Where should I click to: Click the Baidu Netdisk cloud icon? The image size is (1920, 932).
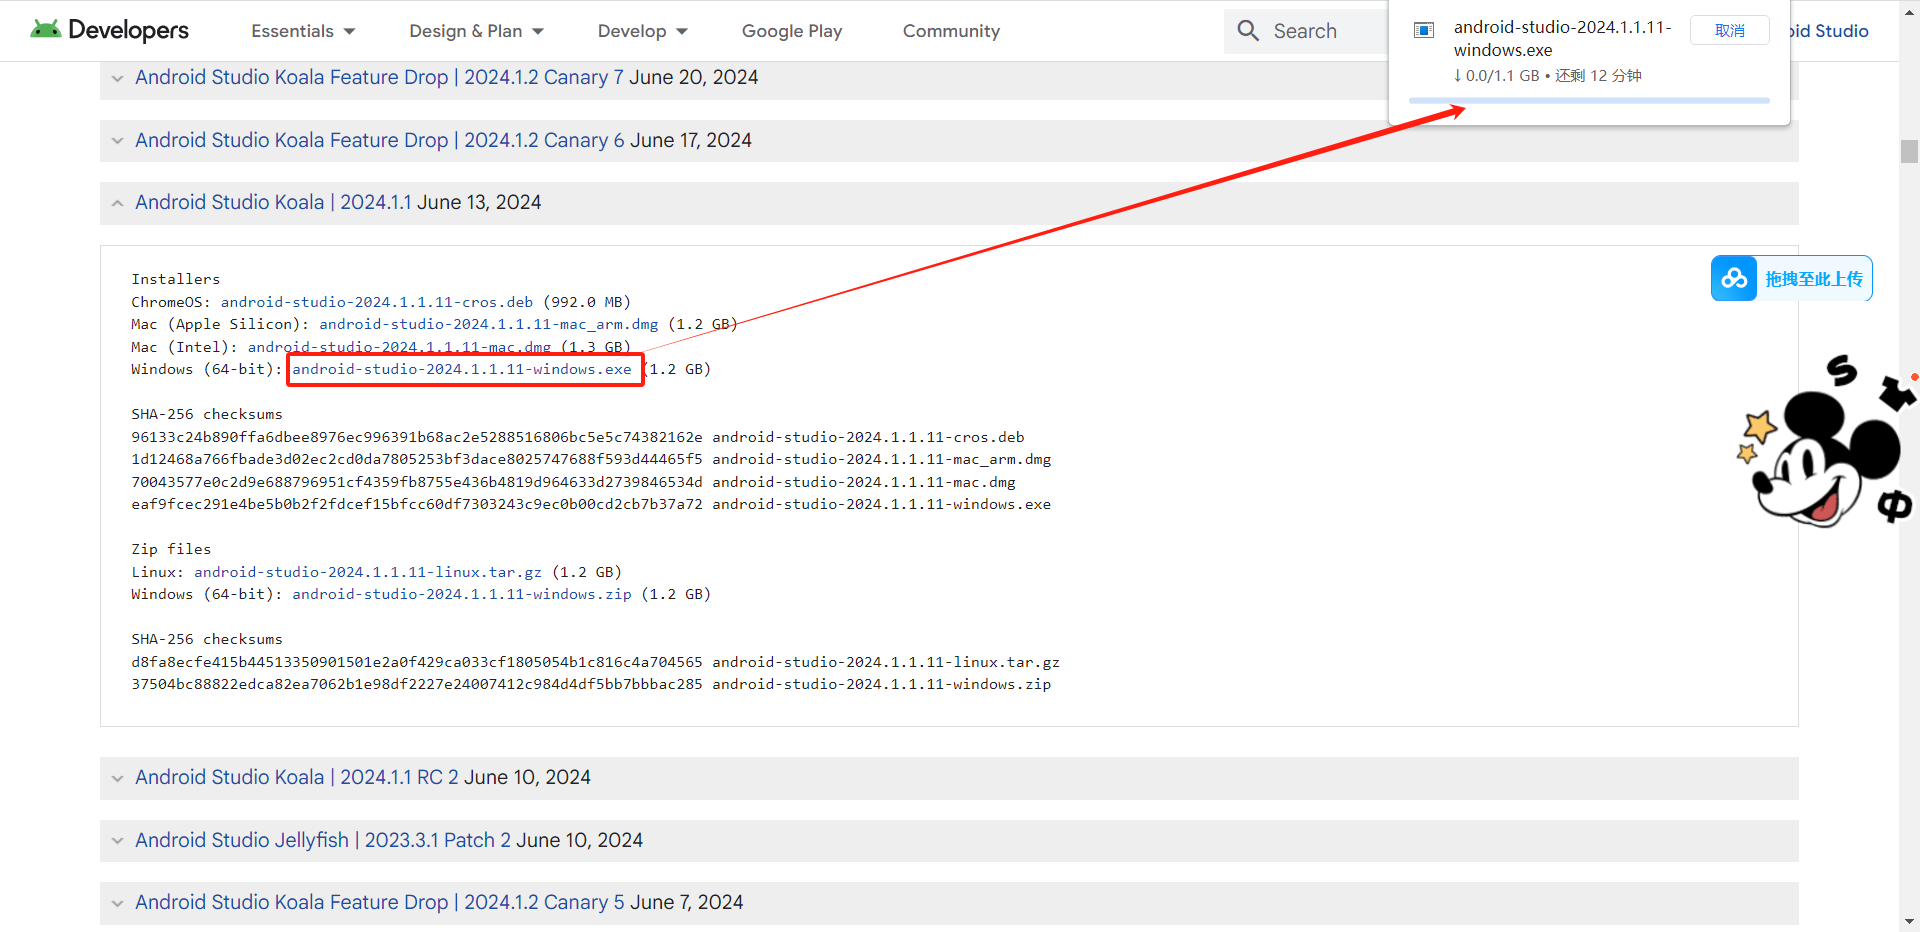coord(1734,278)
